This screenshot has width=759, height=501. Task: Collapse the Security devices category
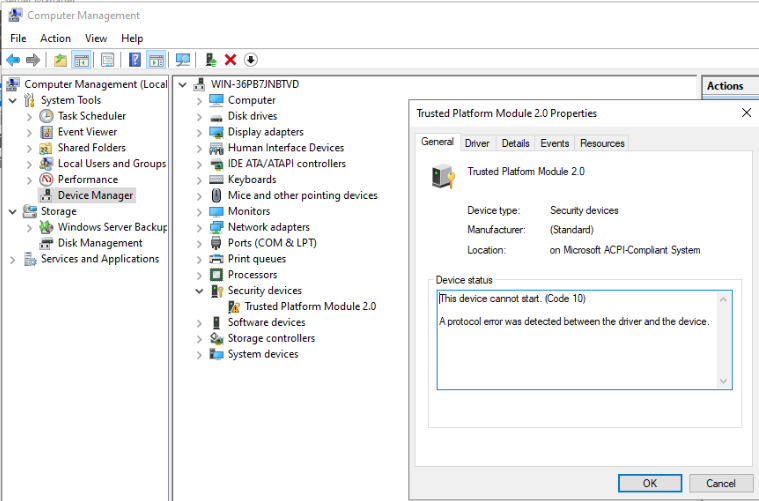tap(199, 291)
